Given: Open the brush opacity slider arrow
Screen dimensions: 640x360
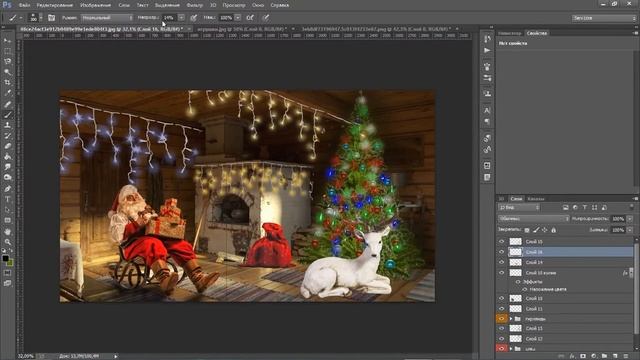Looking at the screenshot, I should point(181,18).
